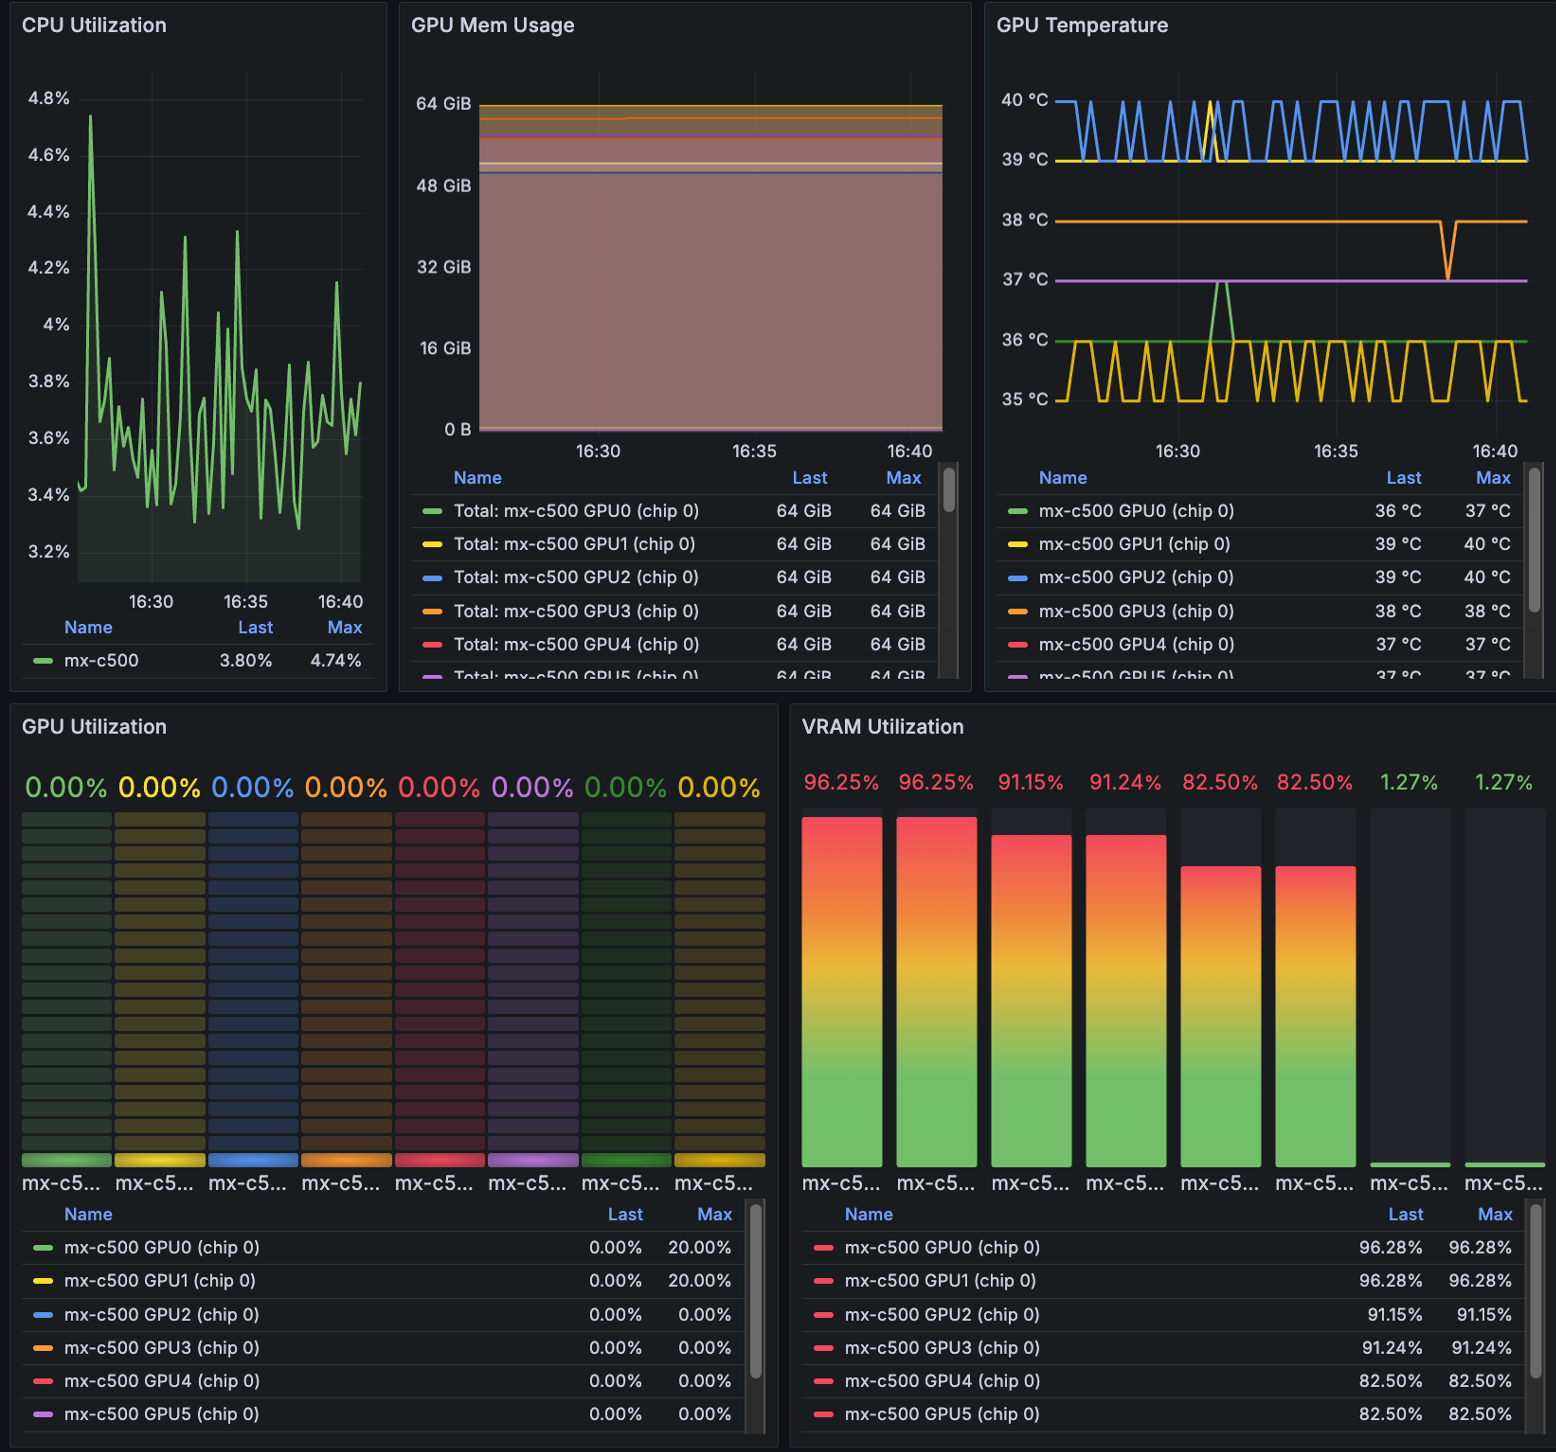1556x1452 pixels.
Task: Sort GPU Temperature legend by Max column
Action: pyautogui.click(x=1492, y=478)
